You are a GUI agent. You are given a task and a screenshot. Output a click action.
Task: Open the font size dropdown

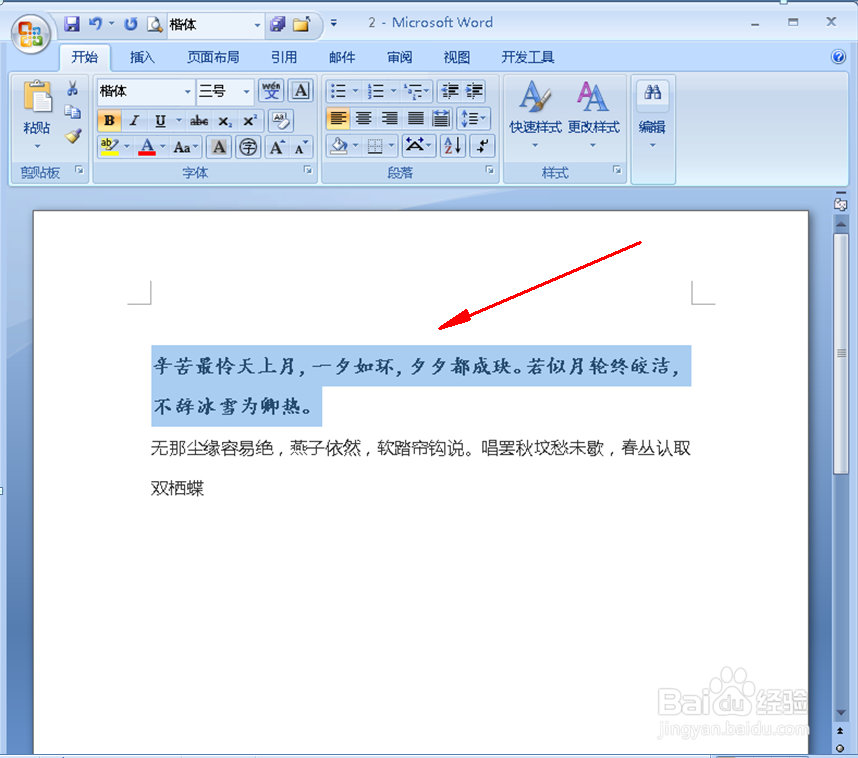[247, 91]
